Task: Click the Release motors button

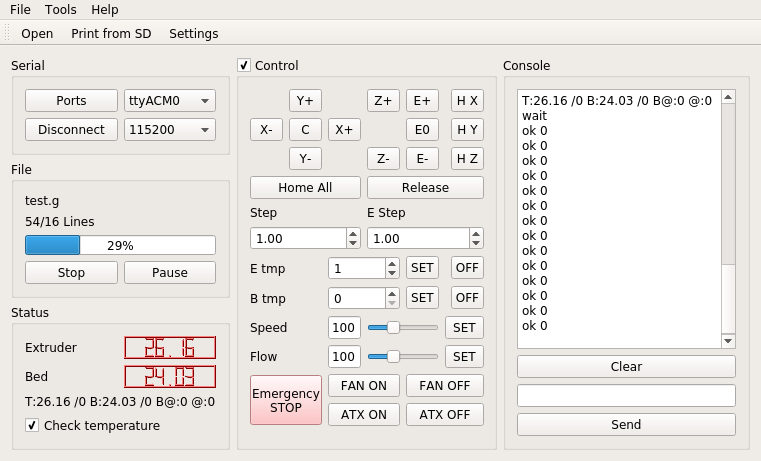Action: (425, 187)
